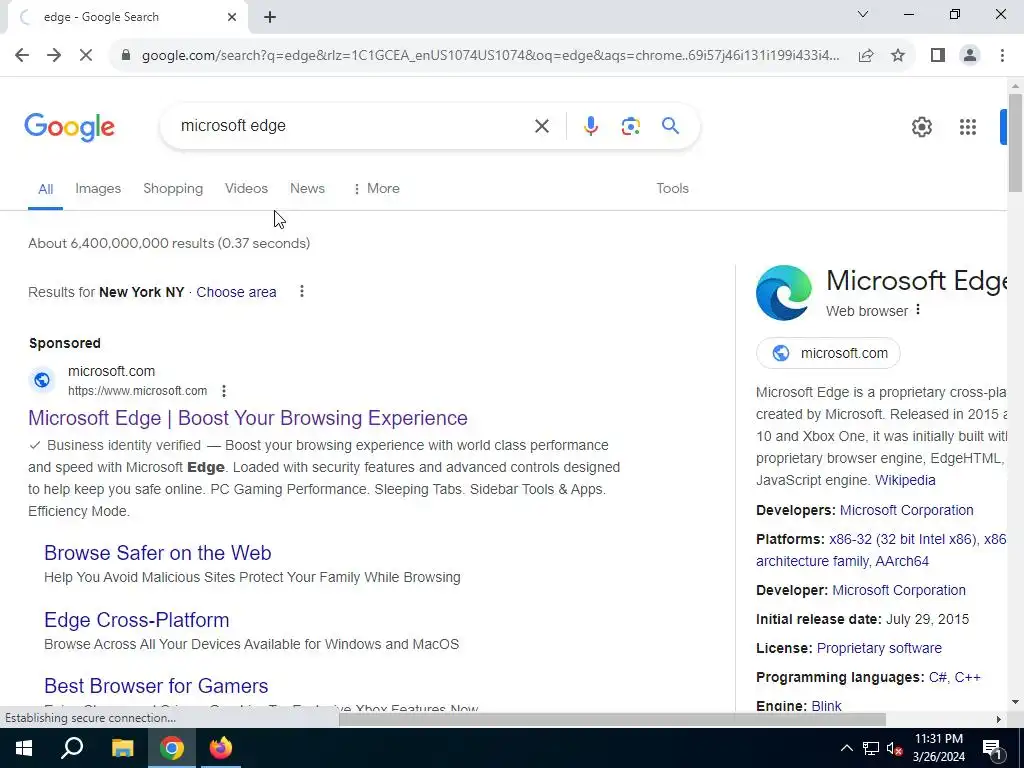The height and width of the screenshot is (768, 1024).
Task: Select the All results tab
Action: 45,189
